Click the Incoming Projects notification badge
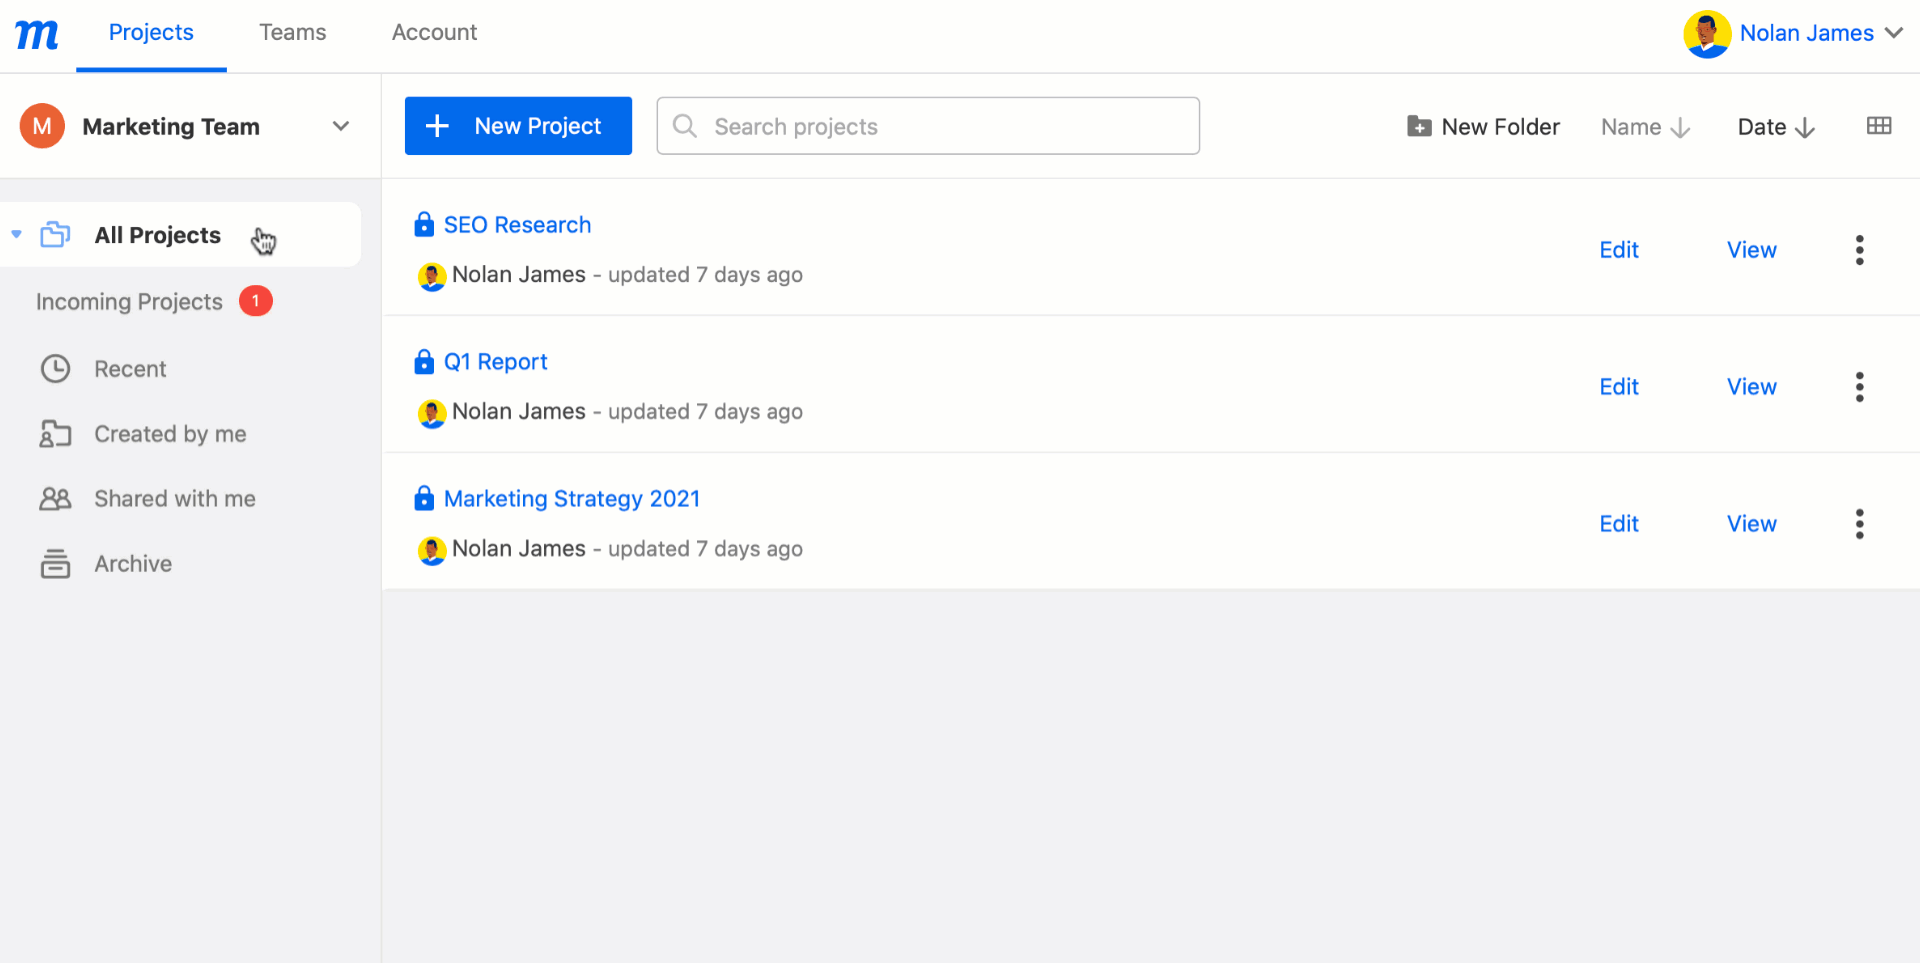 (x=256, y=301)
